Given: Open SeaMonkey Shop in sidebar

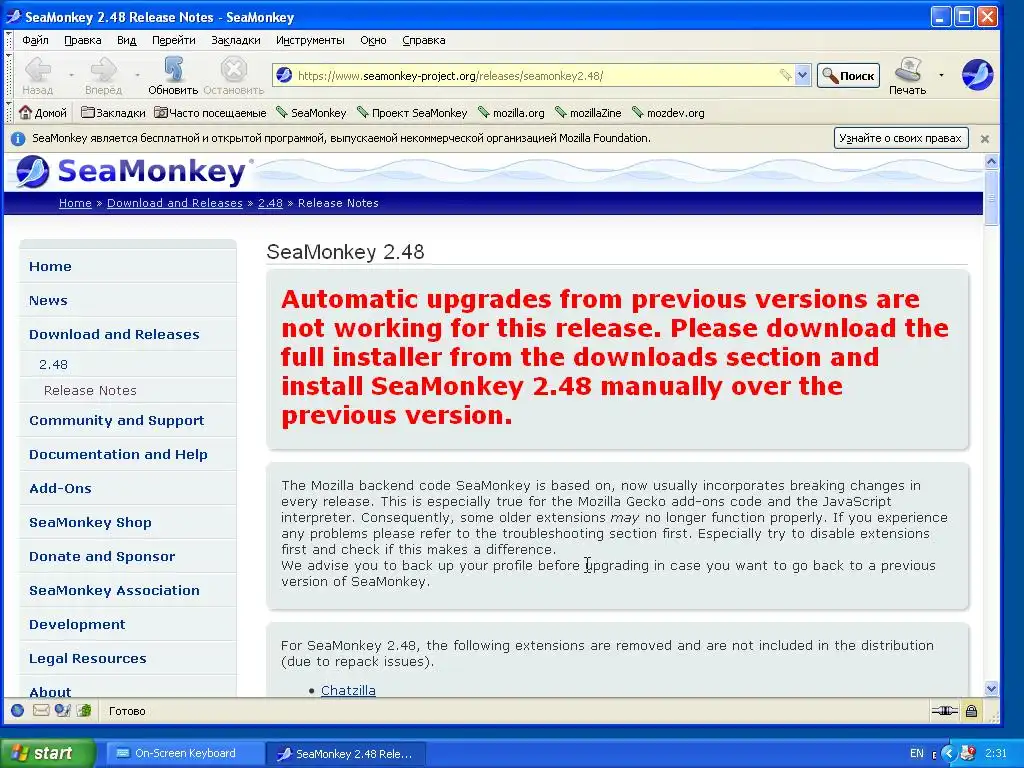Looking at the screenshot, I should (x=90, y=522).
